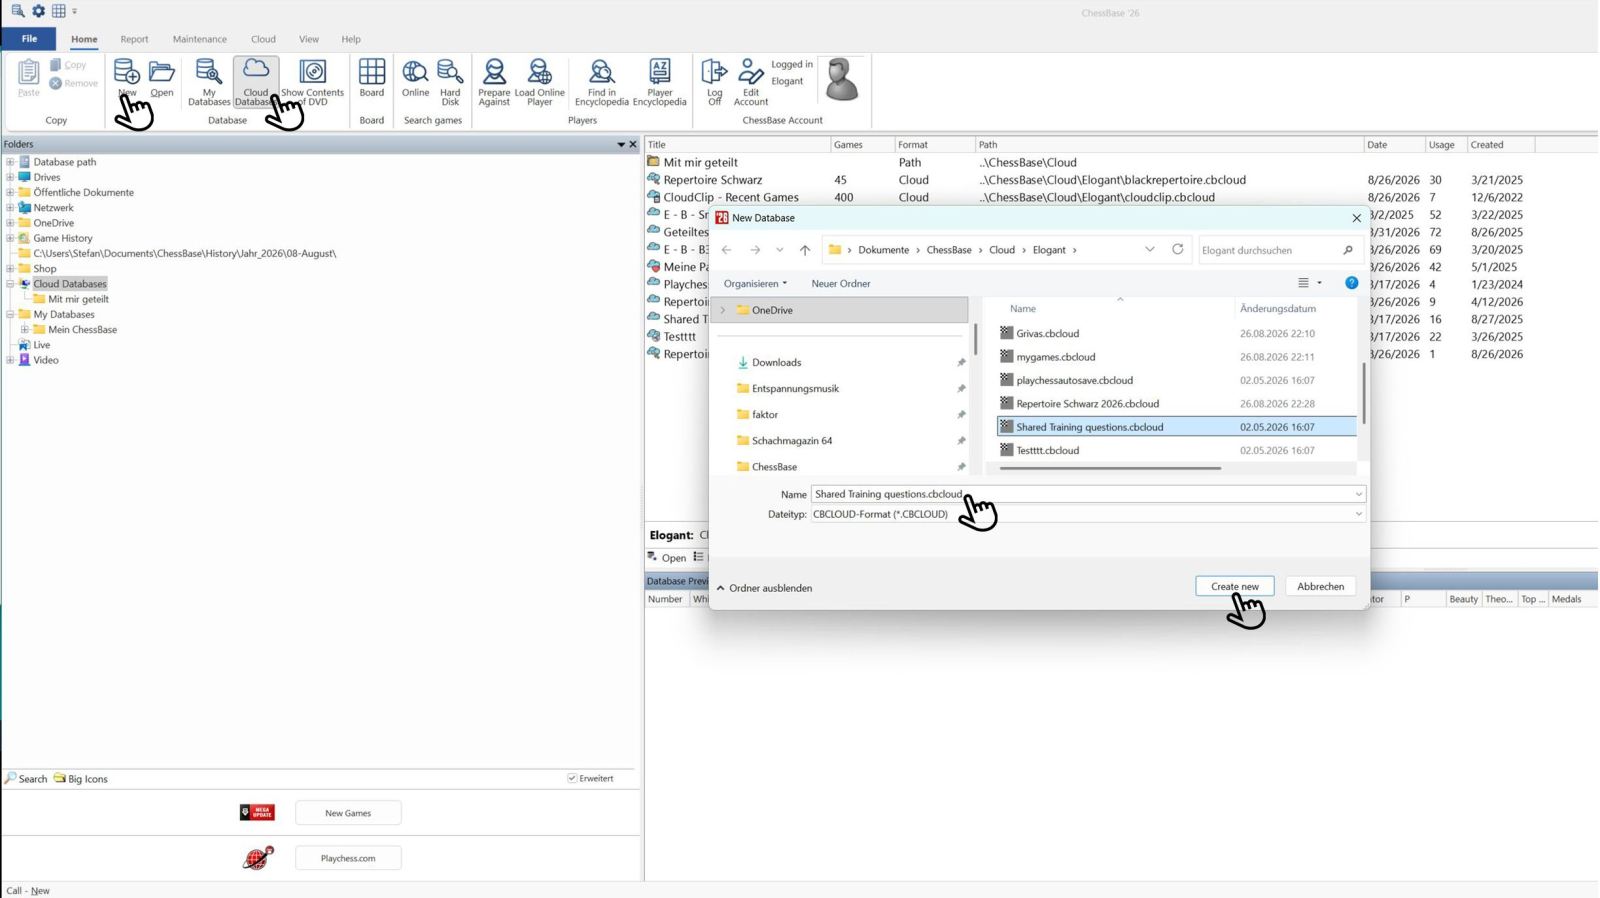
Task: Collapse folders with Ordner ausblenden
Action: point(765,588)
